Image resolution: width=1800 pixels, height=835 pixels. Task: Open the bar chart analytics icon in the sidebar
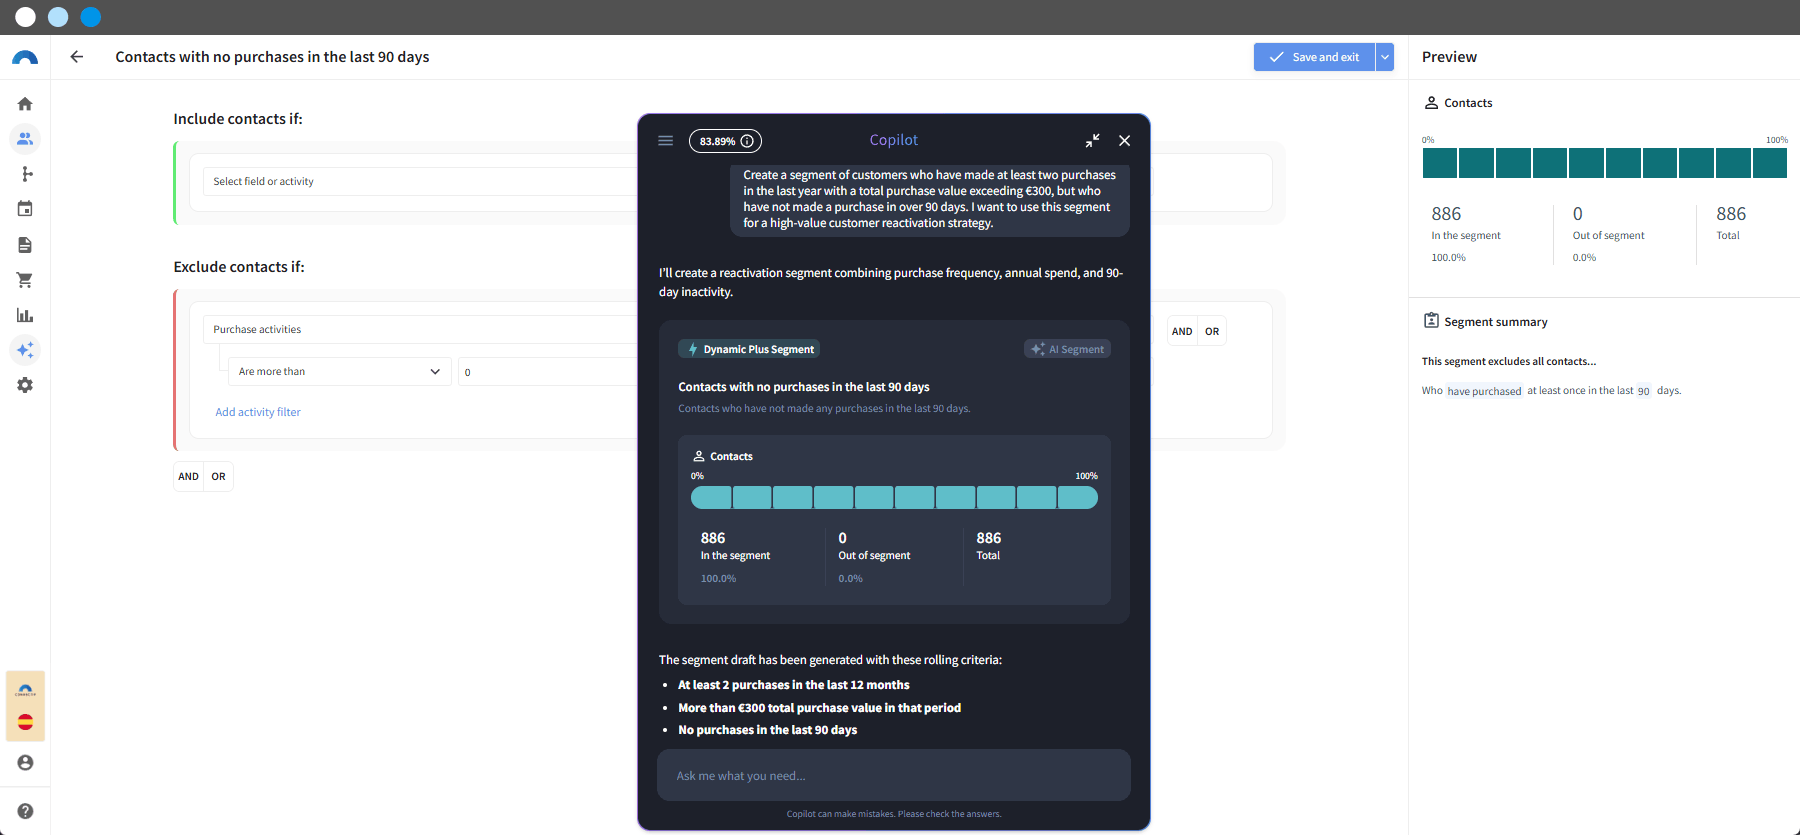pos(25,315)
